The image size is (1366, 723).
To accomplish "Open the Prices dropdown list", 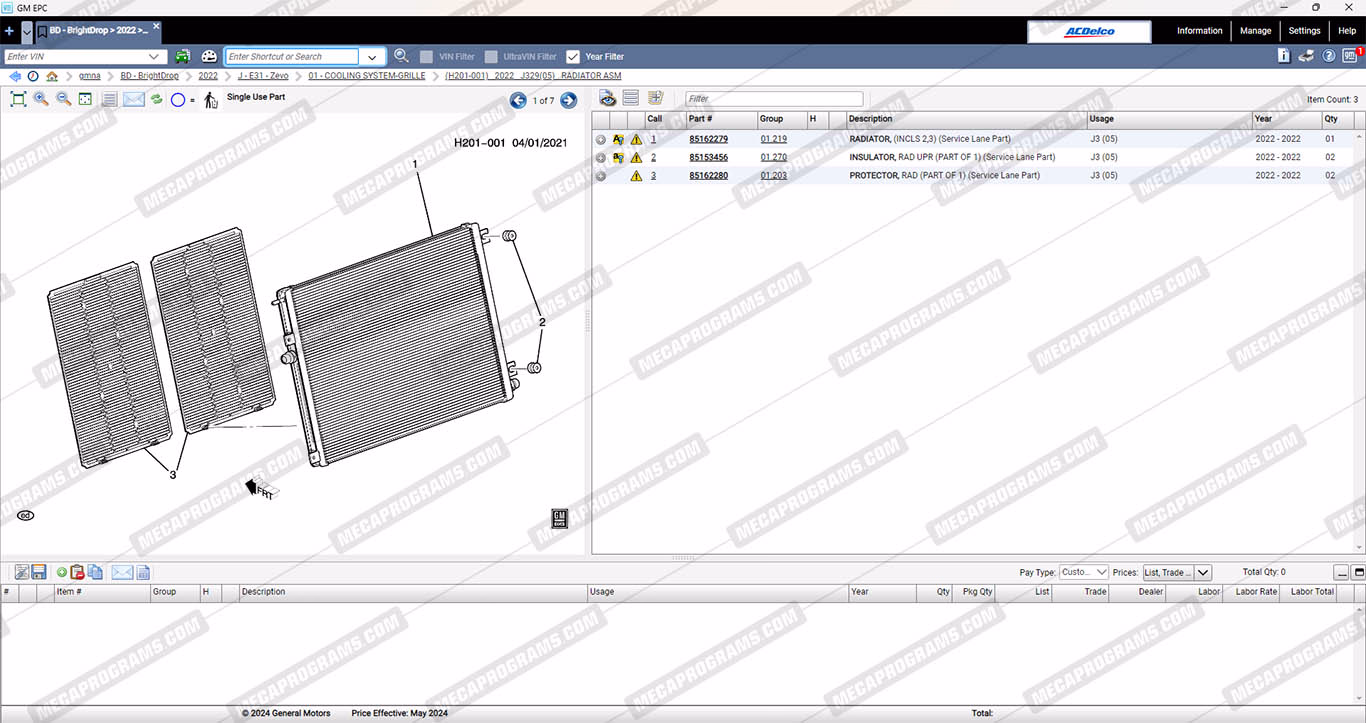I will click(1203, 573).
